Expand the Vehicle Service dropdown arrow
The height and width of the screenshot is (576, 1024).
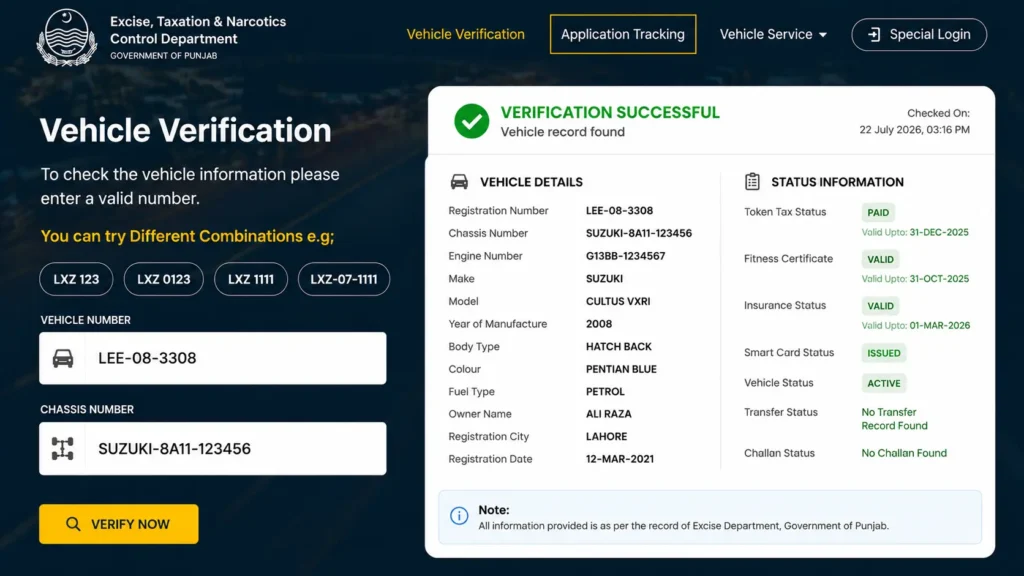[x=823, y=35]
